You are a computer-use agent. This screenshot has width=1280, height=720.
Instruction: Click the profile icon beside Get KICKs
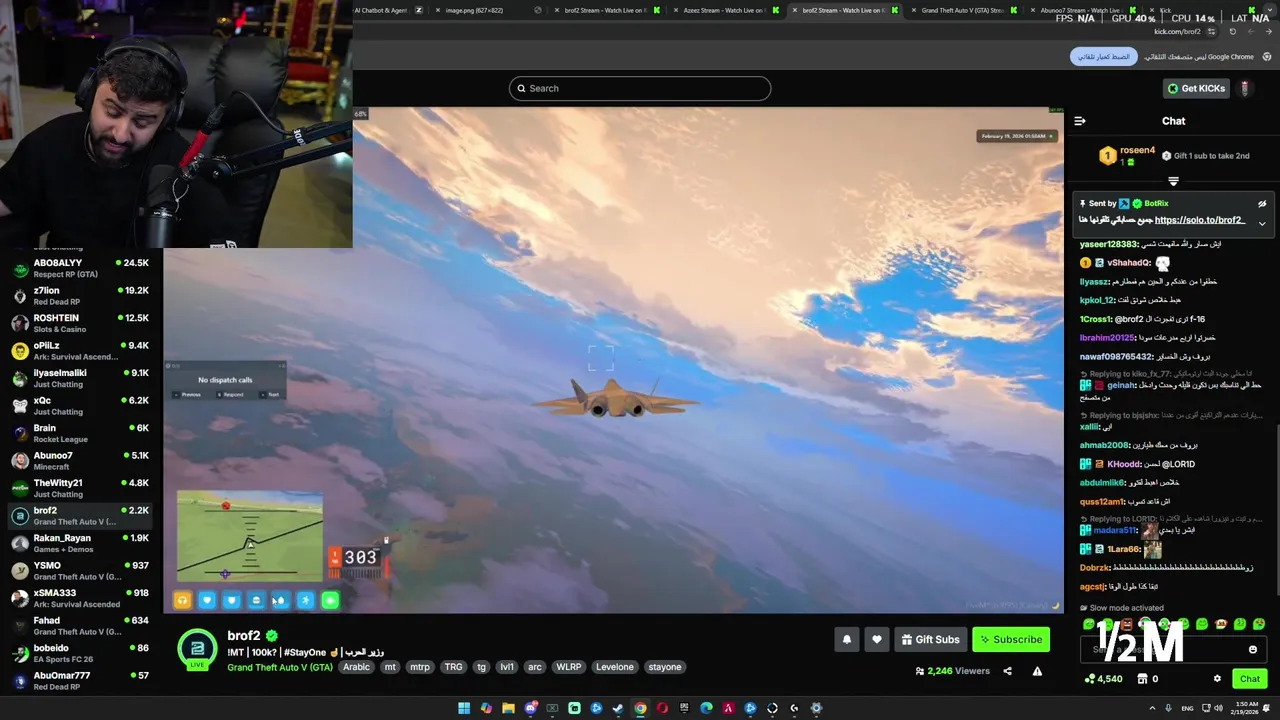pos(1244,88)
